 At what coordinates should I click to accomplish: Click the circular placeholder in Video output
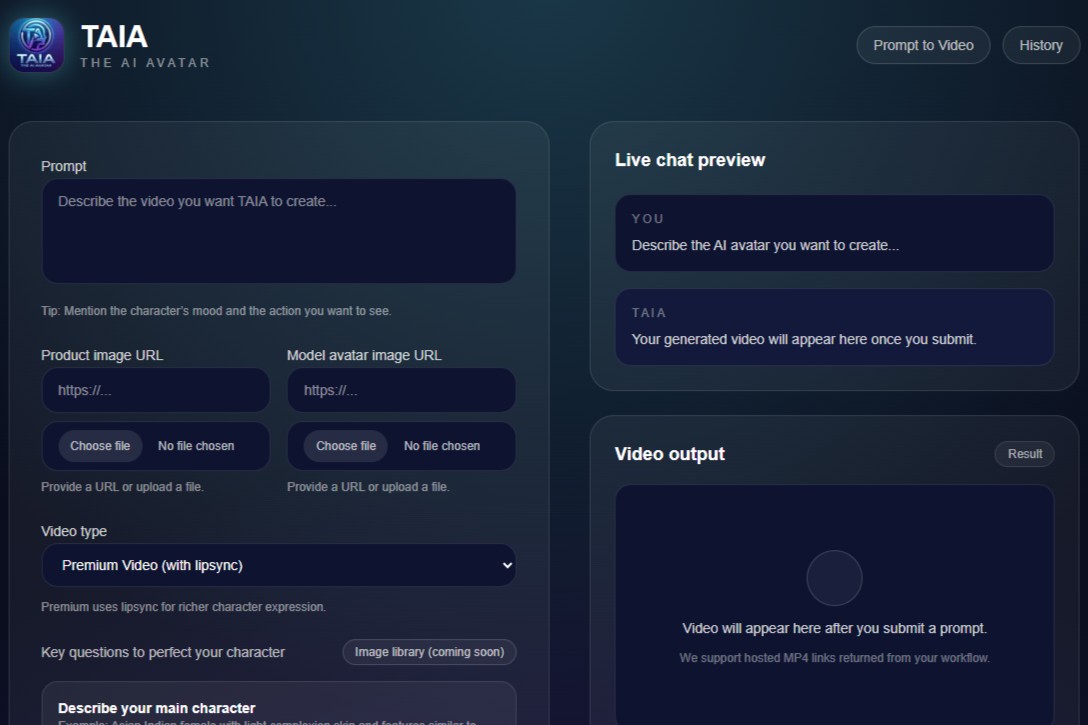click(x=834, y=578)
